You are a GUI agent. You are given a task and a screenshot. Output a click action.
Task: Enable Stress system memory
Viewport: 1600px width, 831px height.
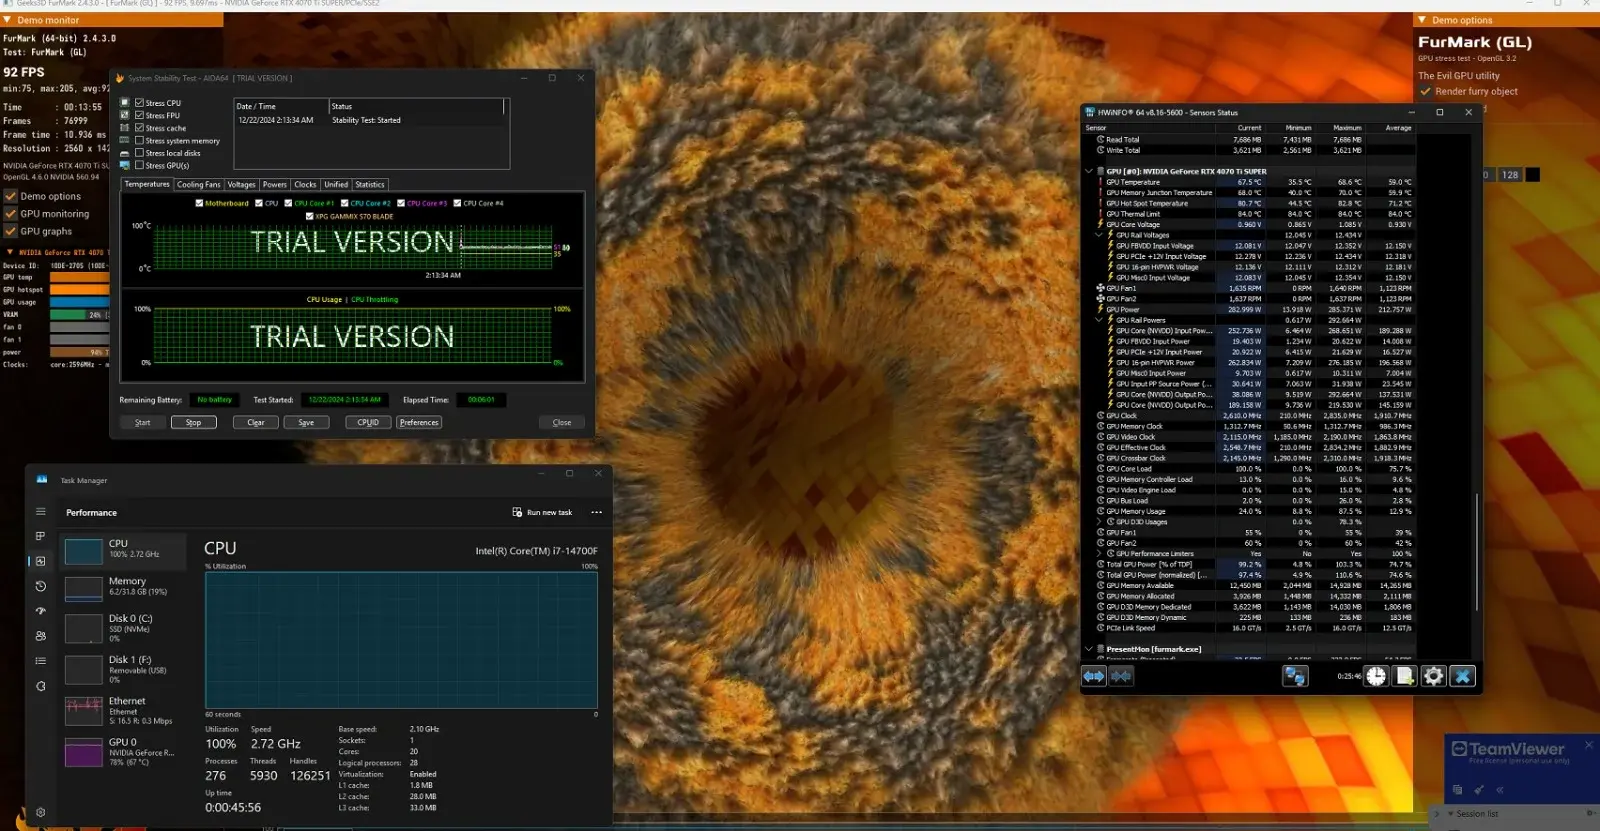(140, 140)
